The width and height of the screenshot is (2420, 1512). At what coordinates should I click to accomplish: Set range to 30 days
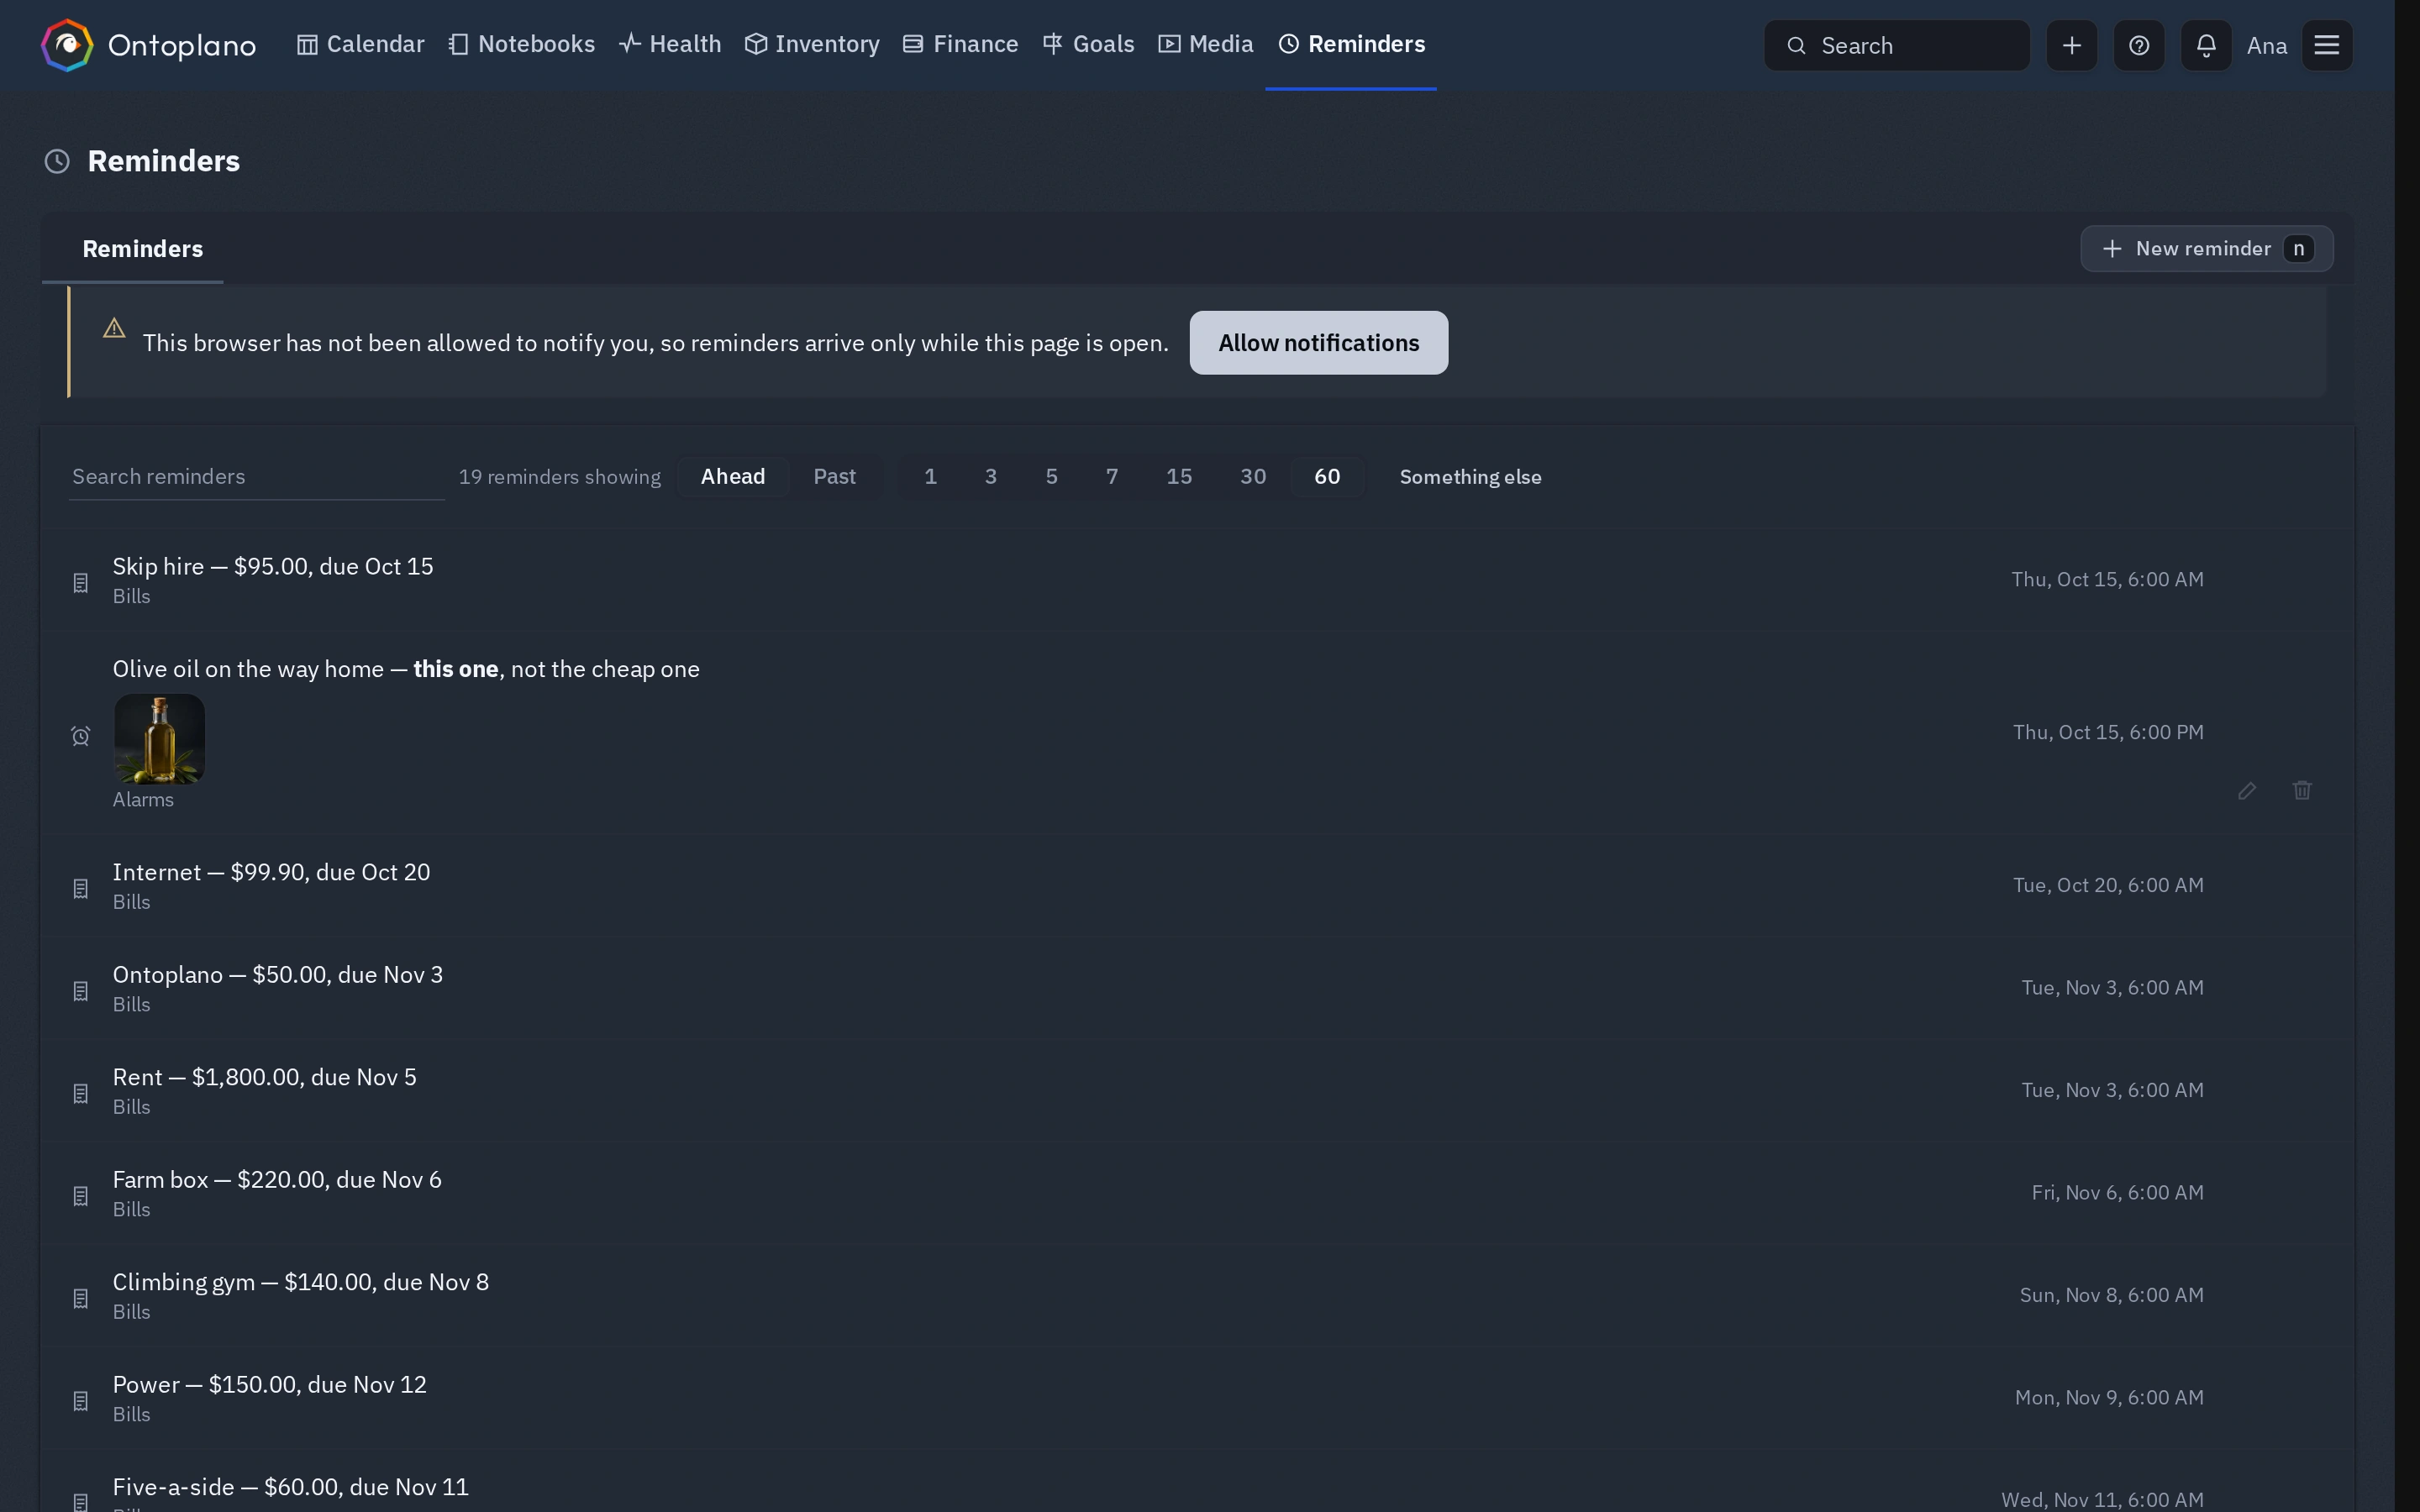pyautogui.click(x=1252, y=477)
